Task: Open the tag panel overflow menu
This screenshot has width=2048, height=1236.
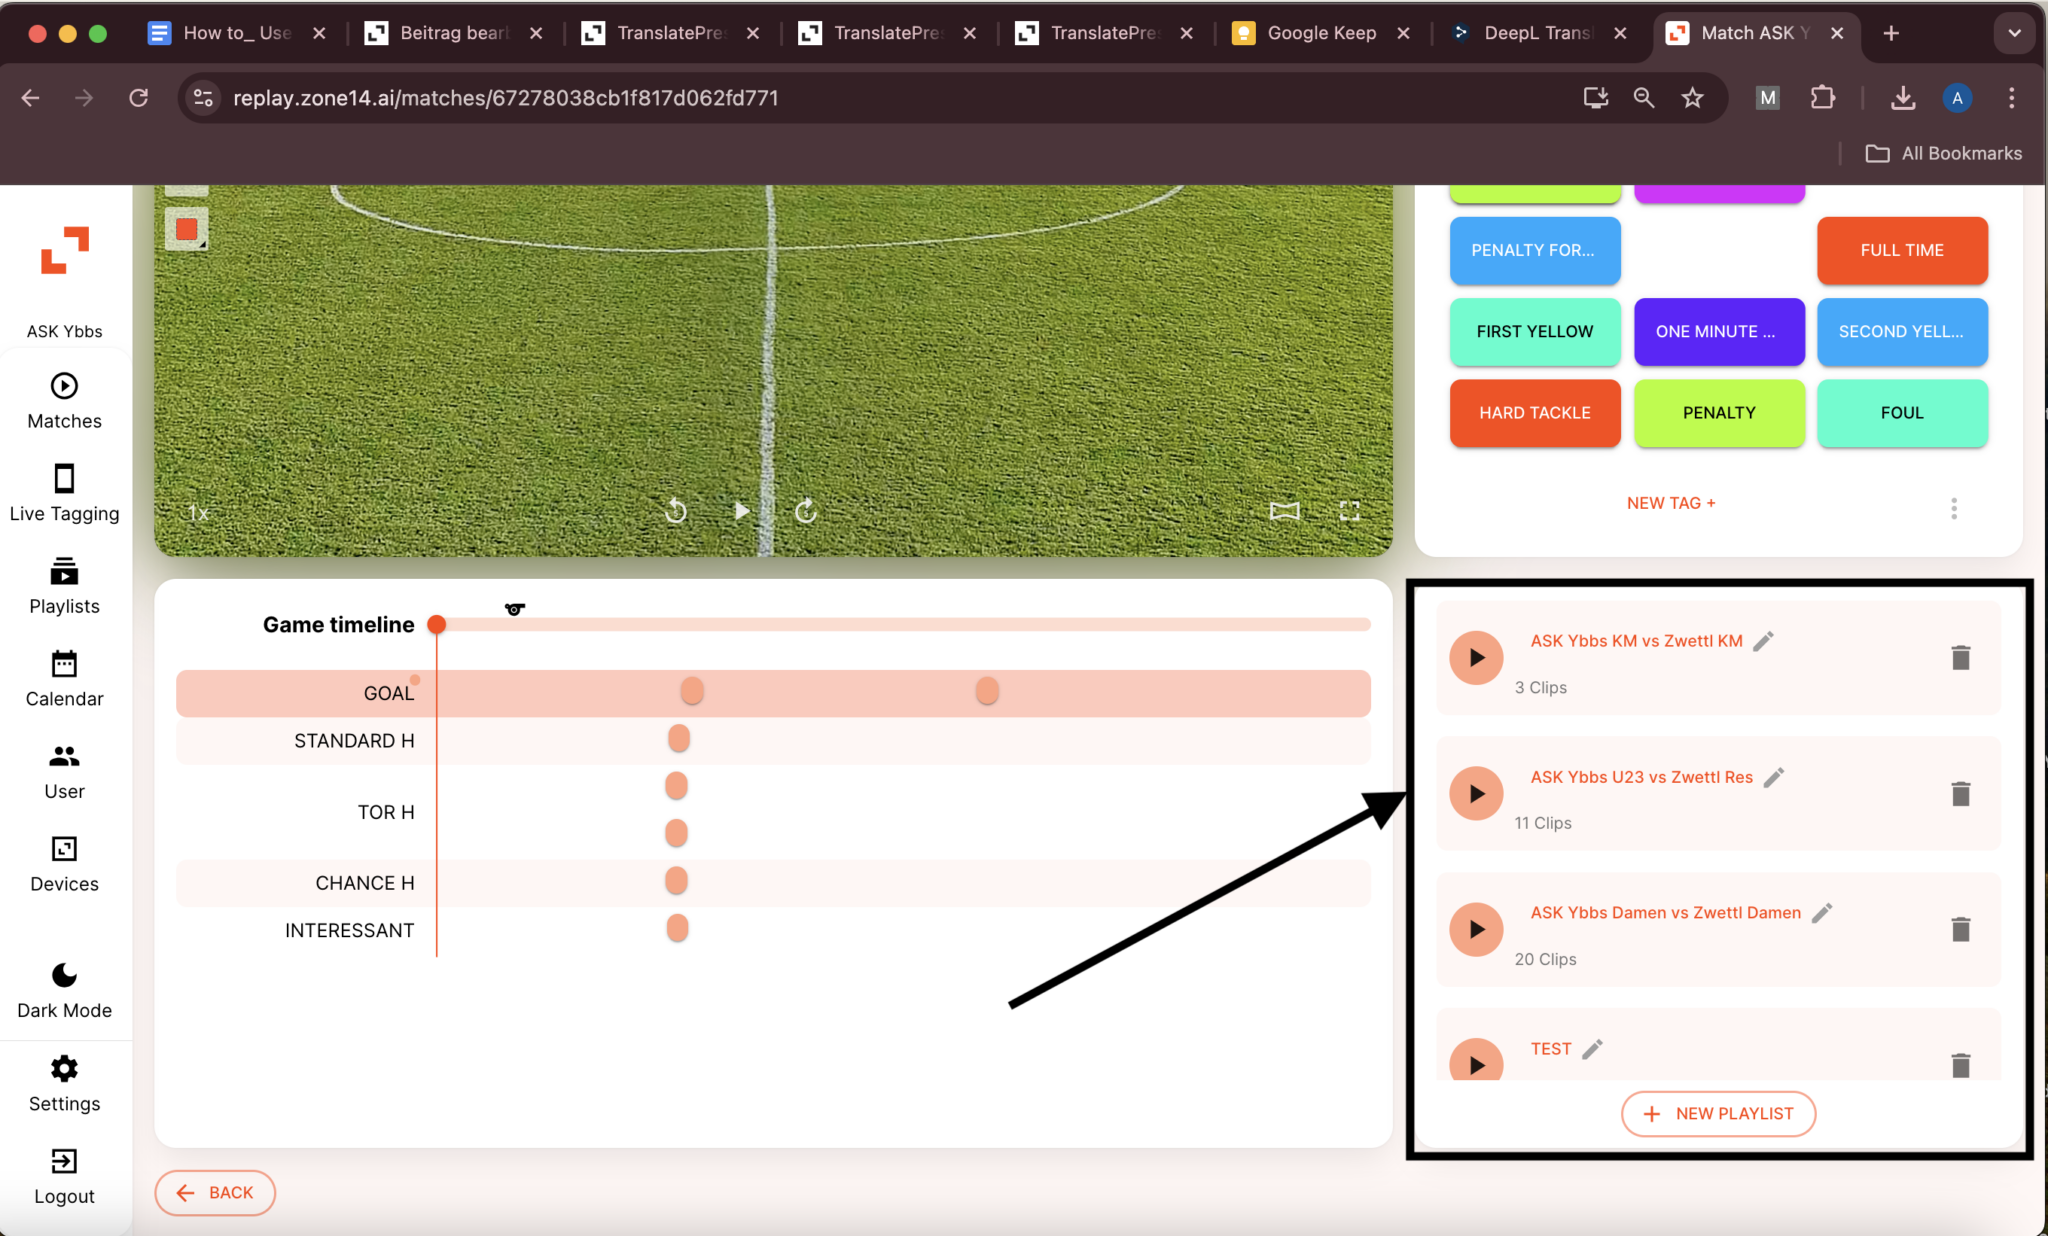Action: pyautogui.click(x=1953, y=508)
